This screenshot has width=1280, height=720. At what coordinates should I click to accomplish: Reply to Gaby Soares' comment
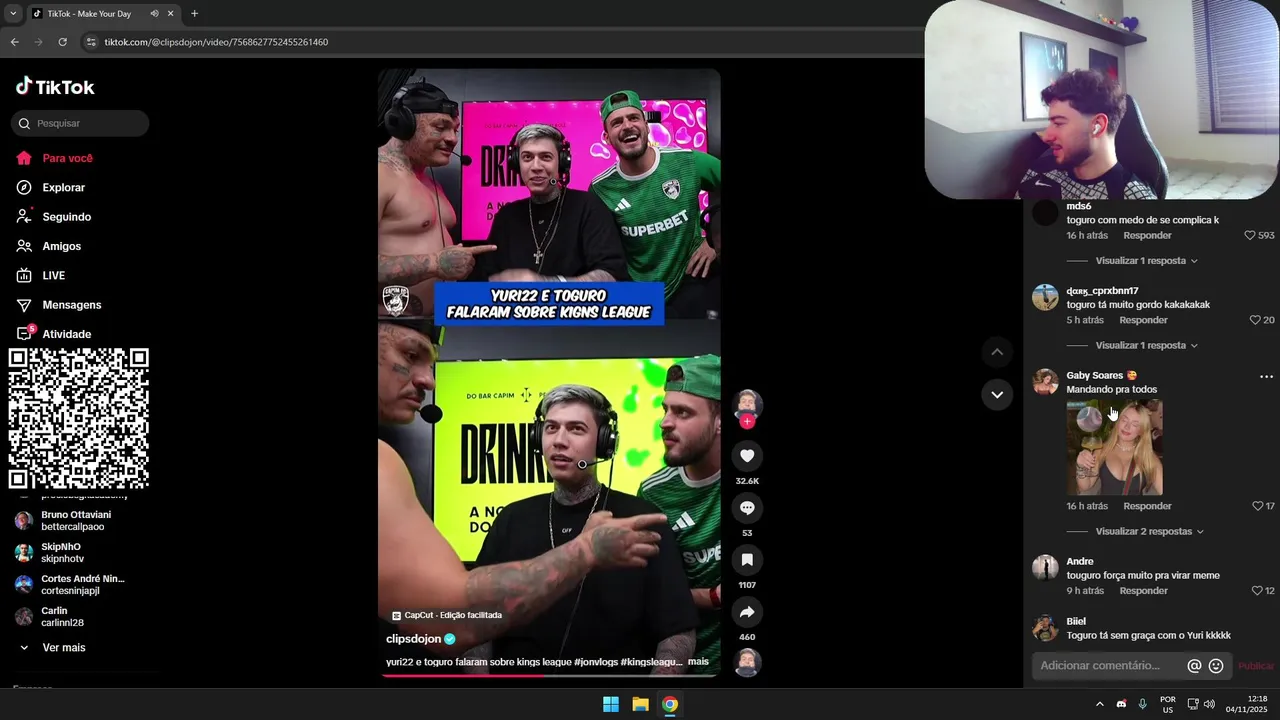click(x=1147, y=506)
